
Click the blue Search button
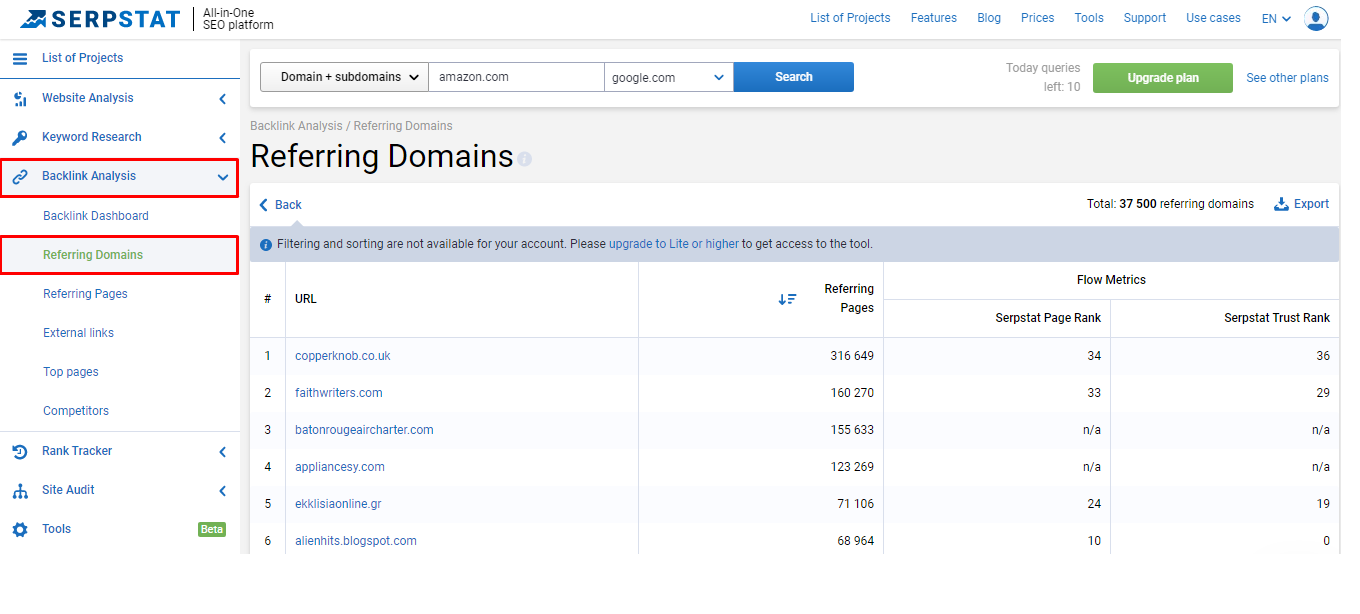click(x=794, y=77)
